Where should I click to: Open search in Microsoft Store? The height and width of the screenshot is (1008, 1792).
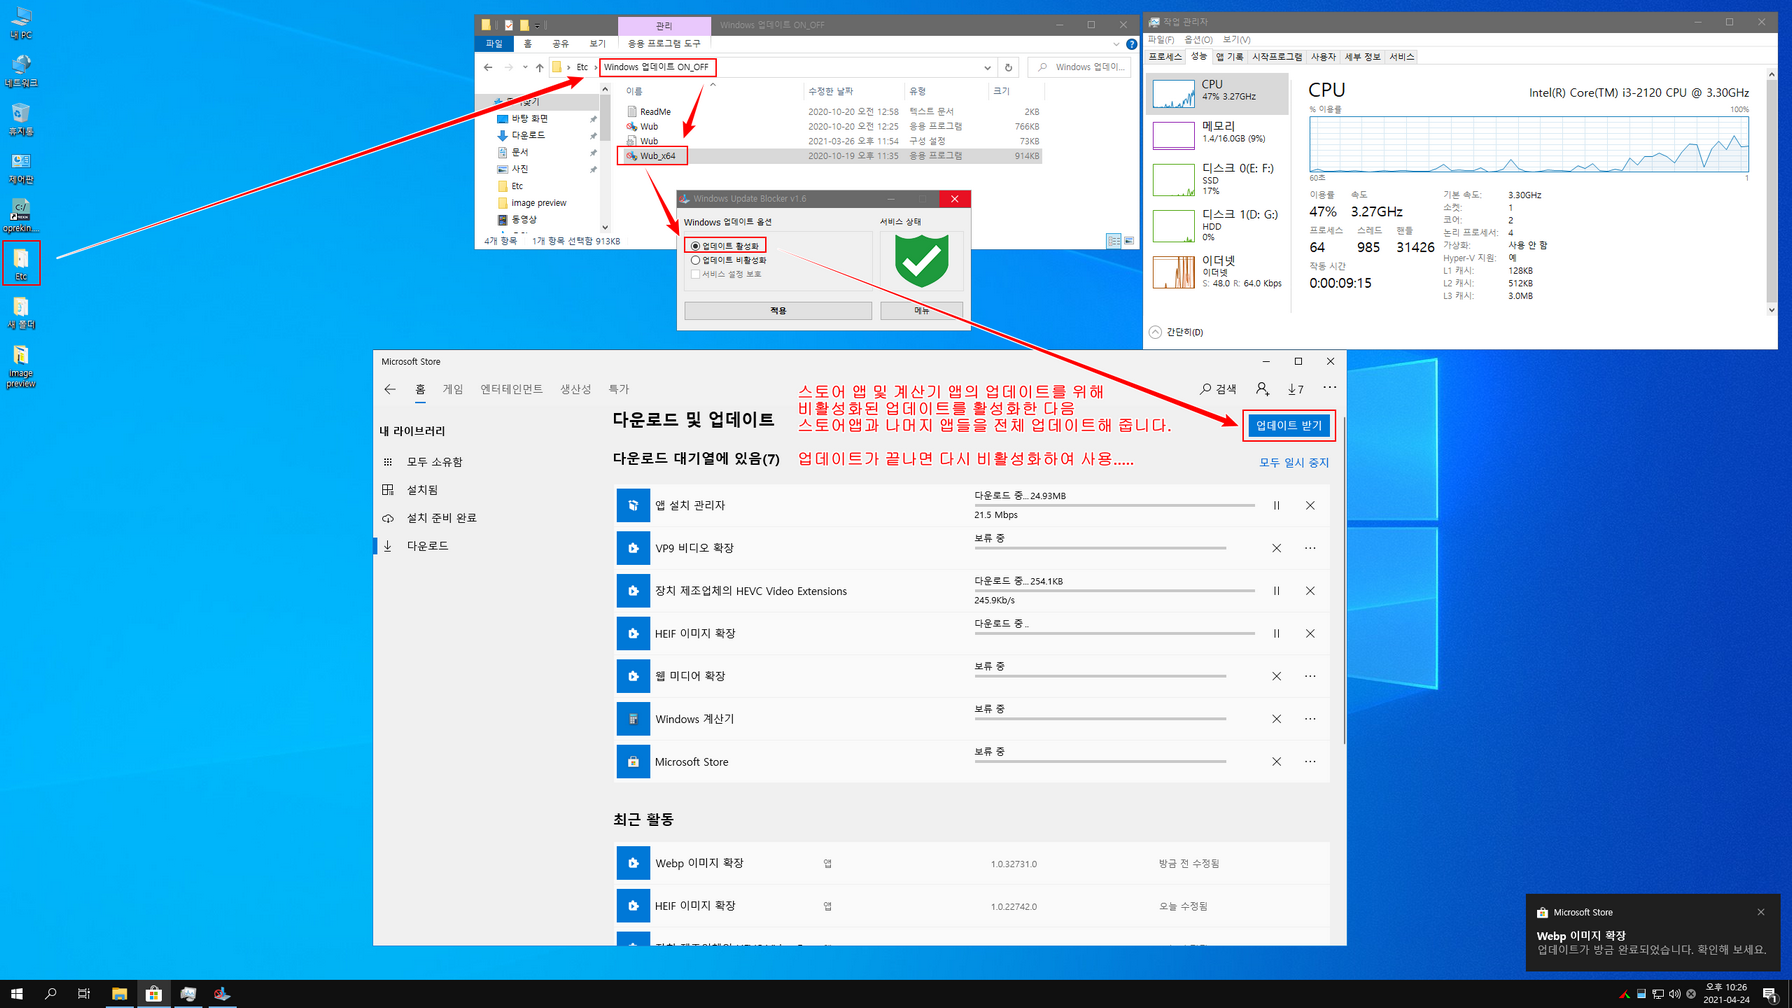(1218, 389)
